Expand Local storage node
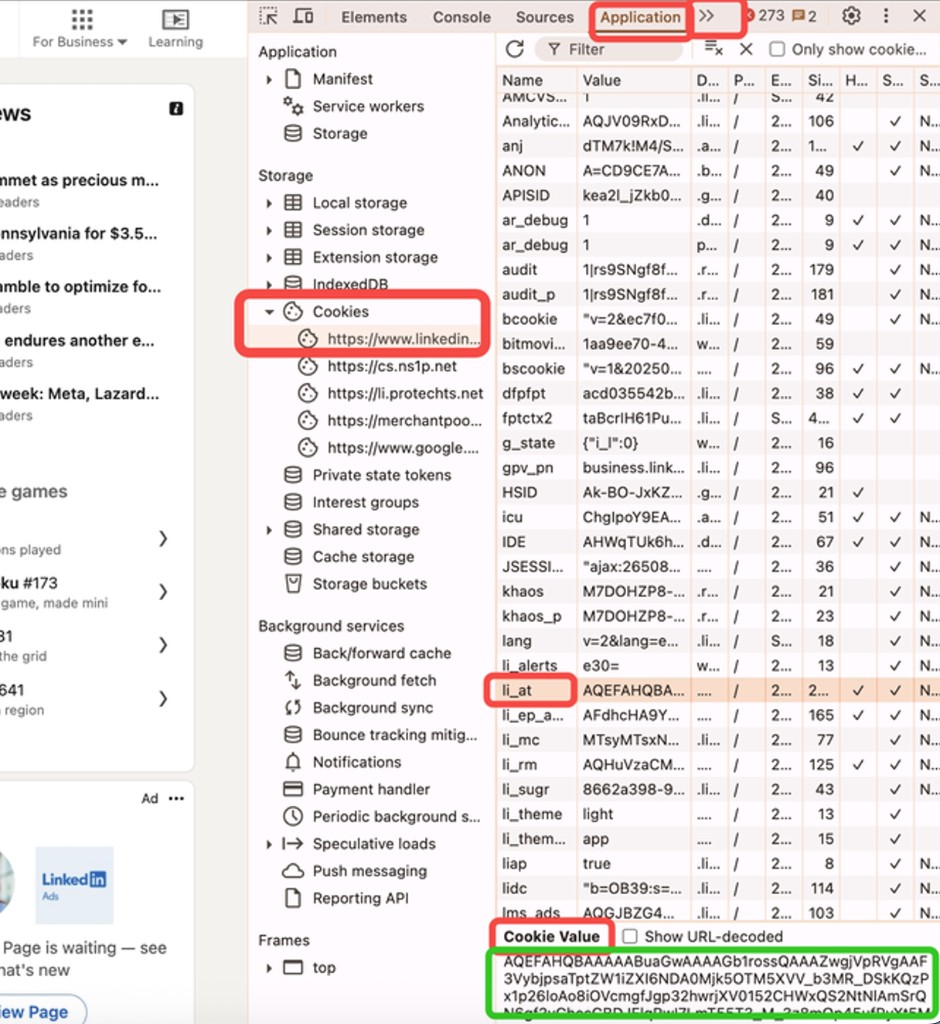The image size is (940, 1024). tap(269, 203)
